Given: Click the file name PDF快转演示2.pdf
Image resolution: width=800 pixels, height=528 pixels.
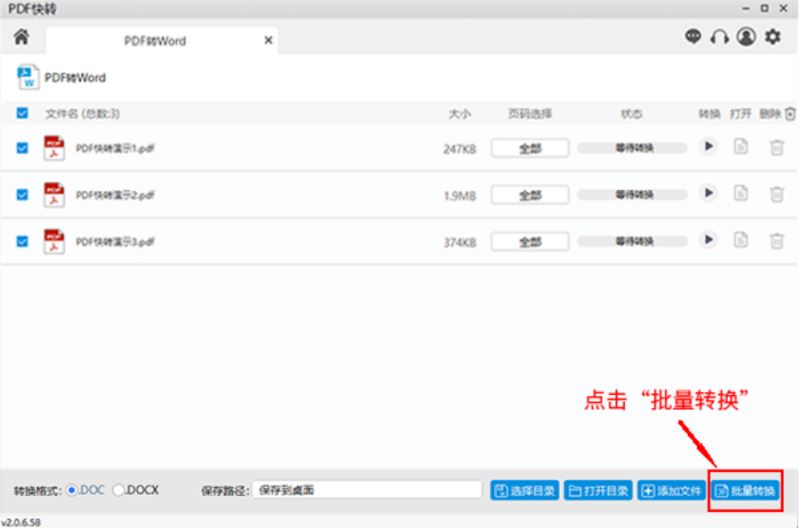Looking at the screenshot, I should click(115, 195).
